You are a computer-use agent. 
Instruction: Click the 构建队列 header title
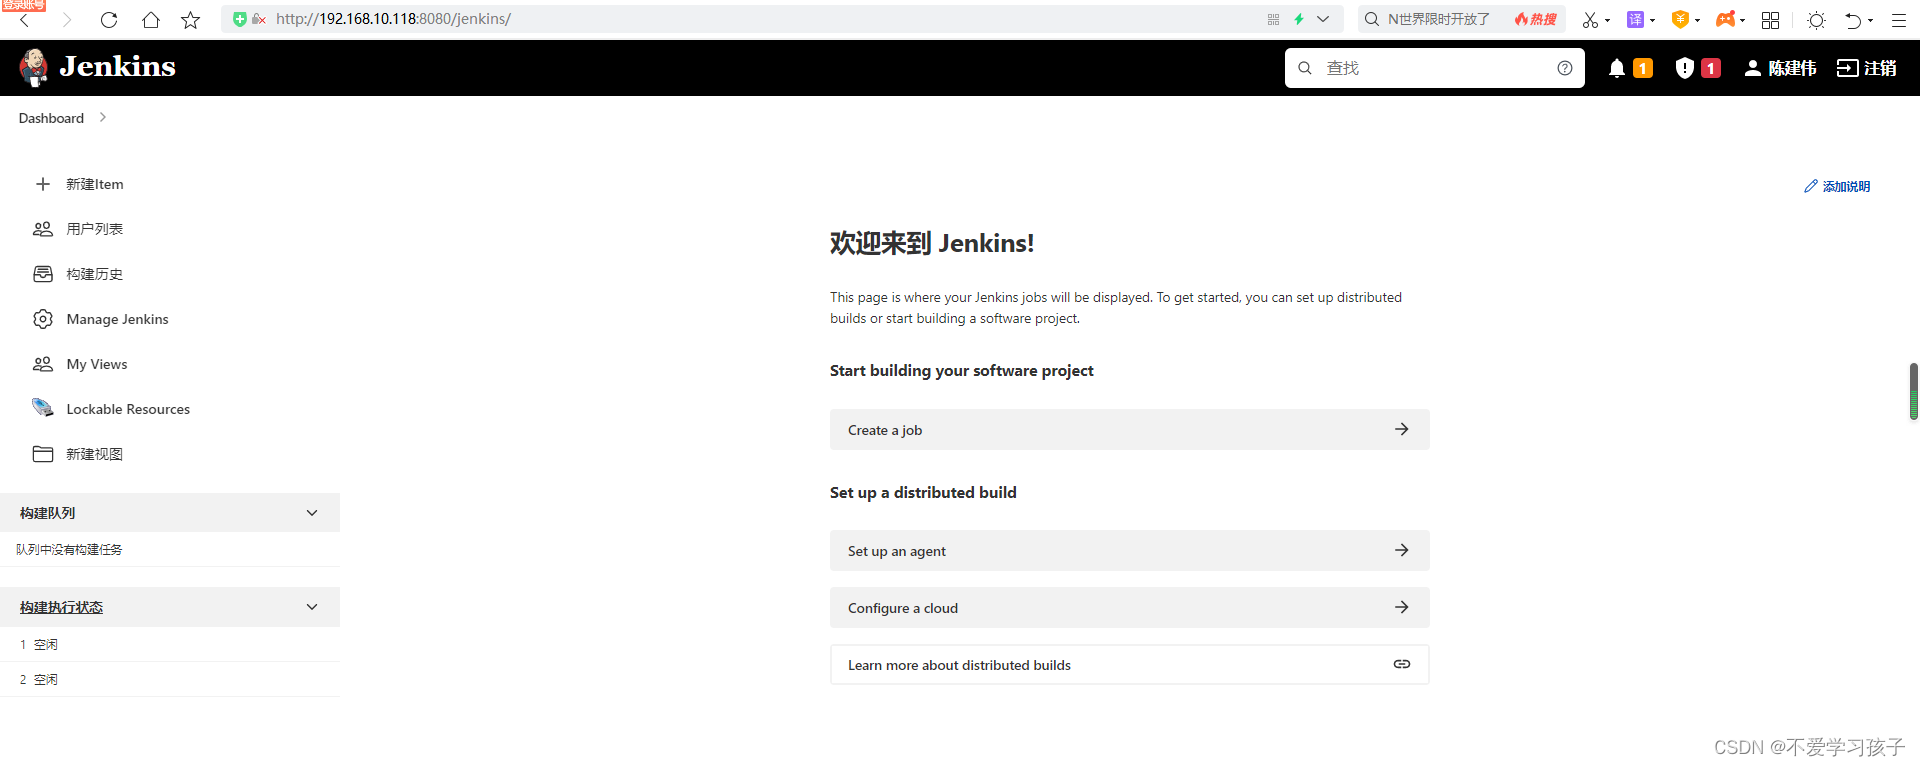47,513
